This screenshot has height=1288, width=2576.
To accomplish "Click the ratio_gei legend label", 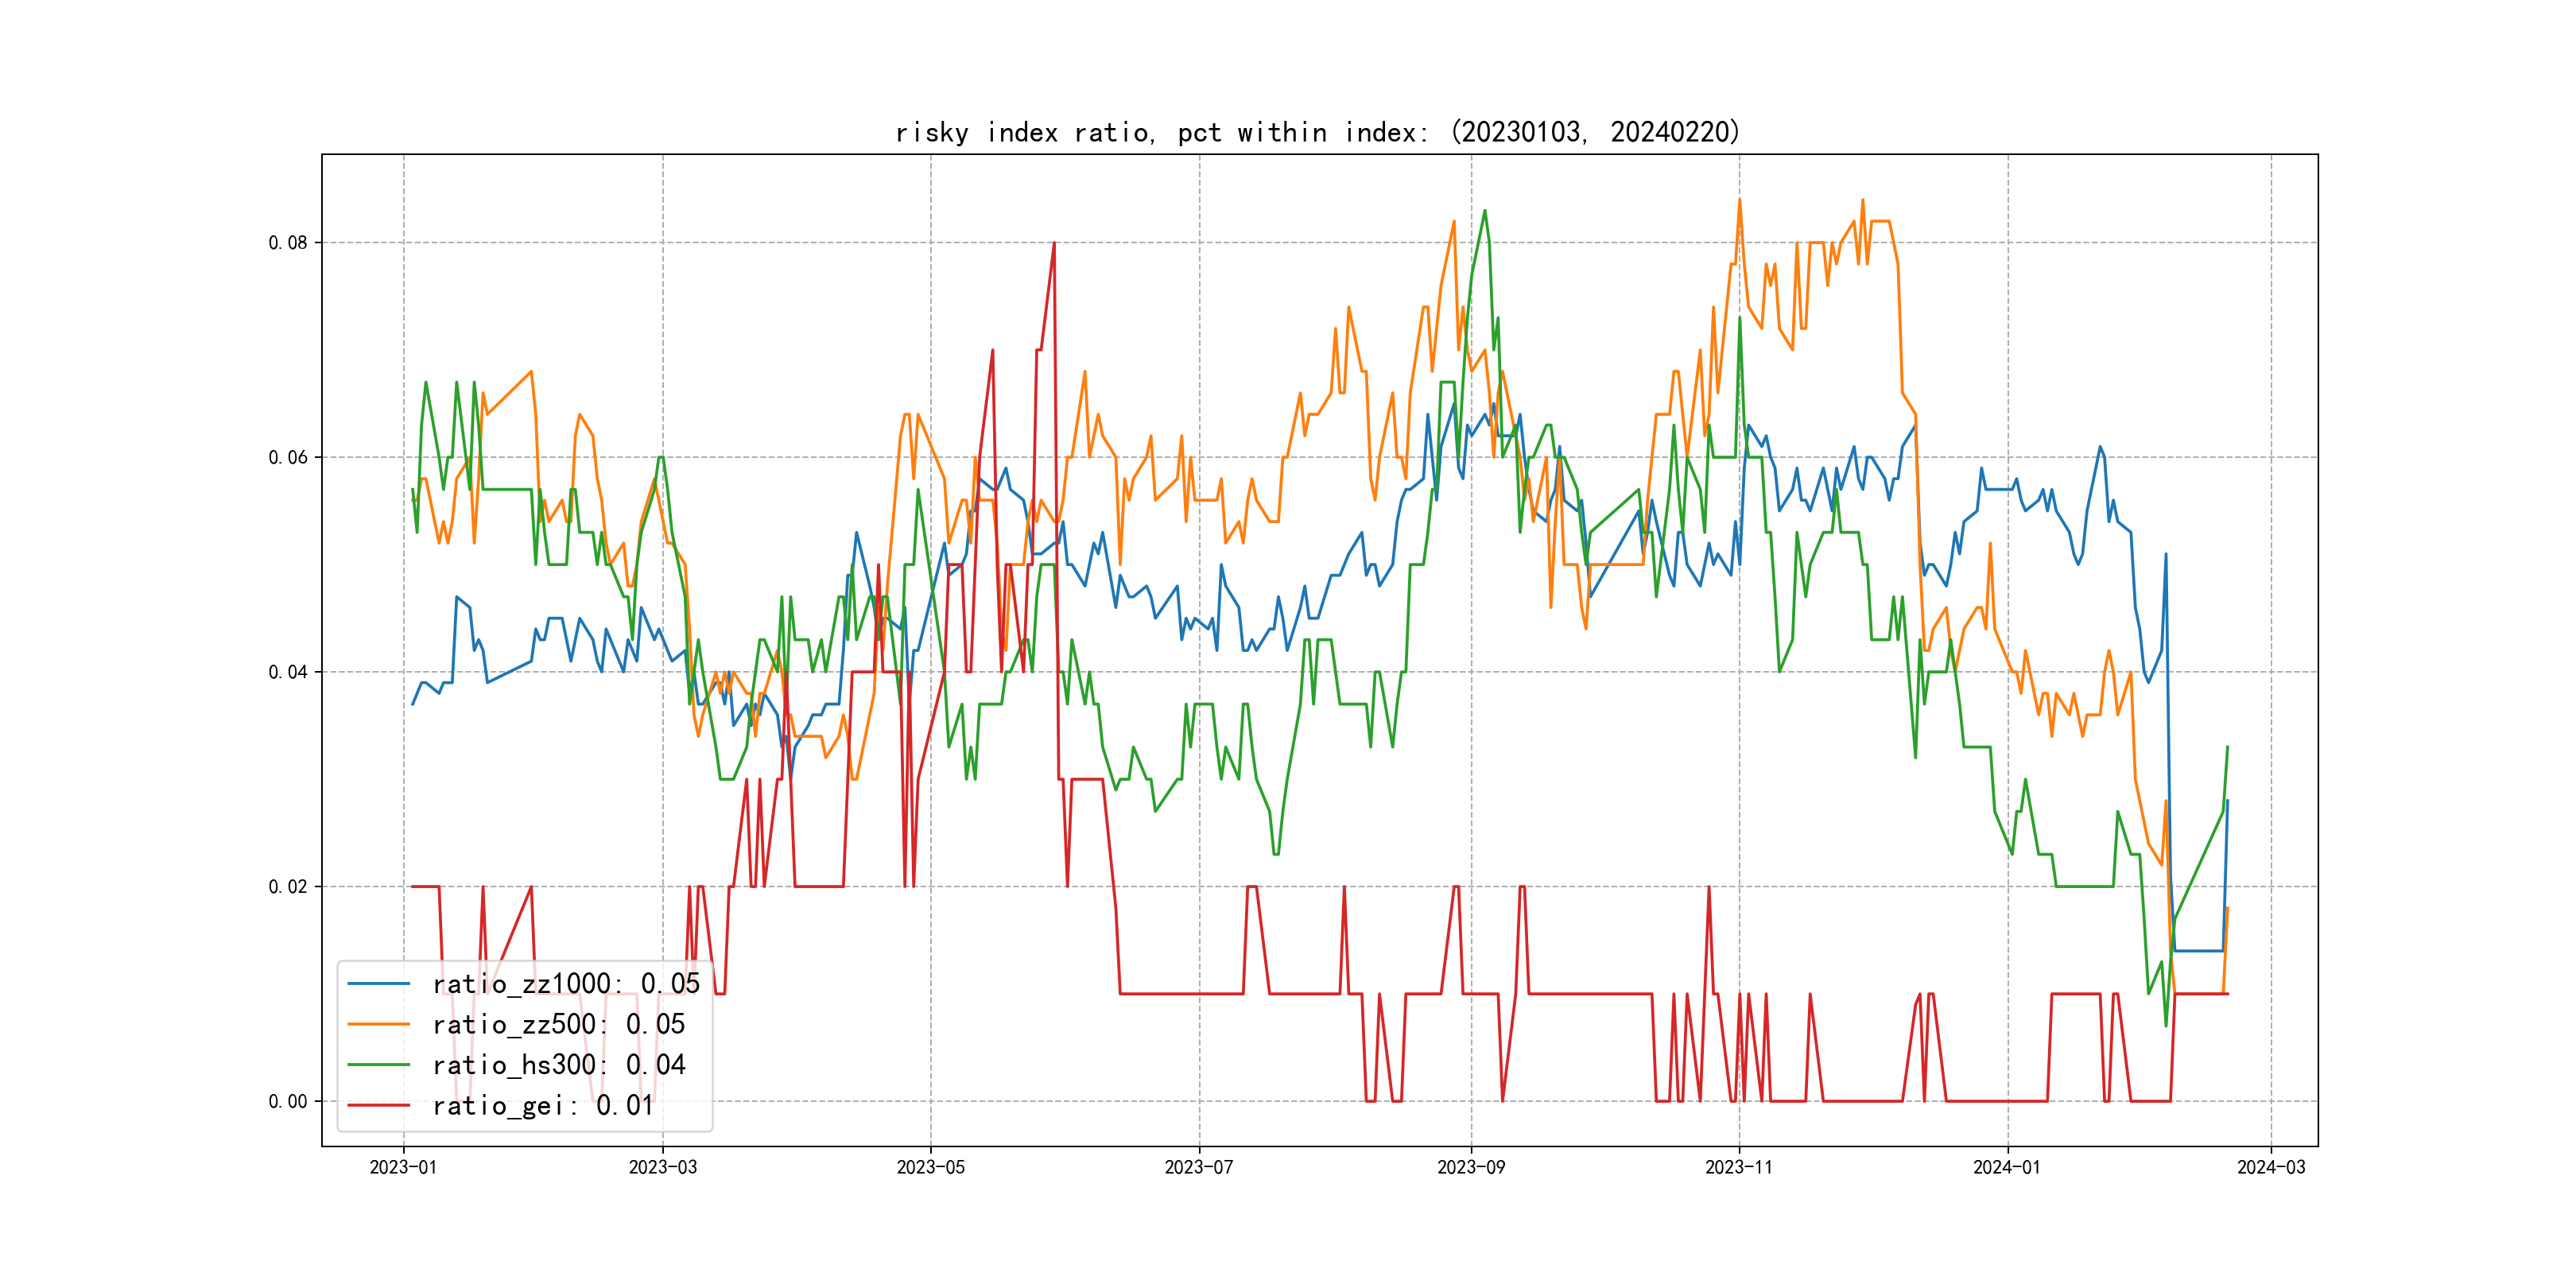I will [x=542, y=1106].
